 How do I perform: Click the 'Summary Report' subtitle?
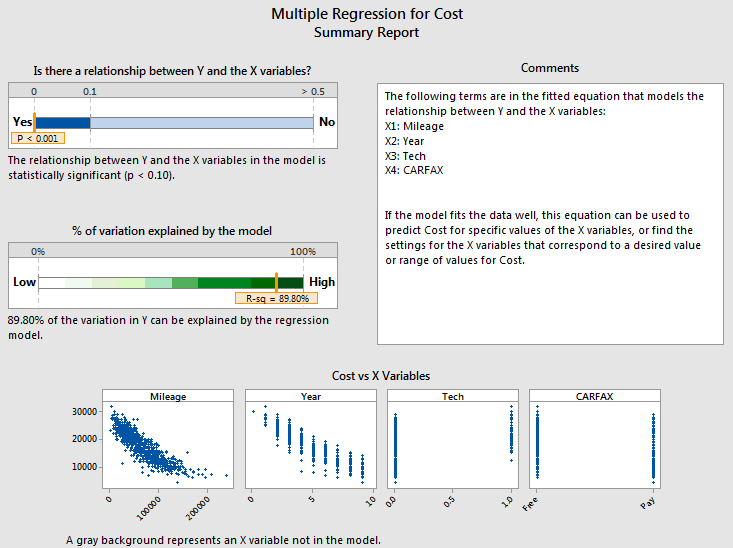(x=367, y=32)
